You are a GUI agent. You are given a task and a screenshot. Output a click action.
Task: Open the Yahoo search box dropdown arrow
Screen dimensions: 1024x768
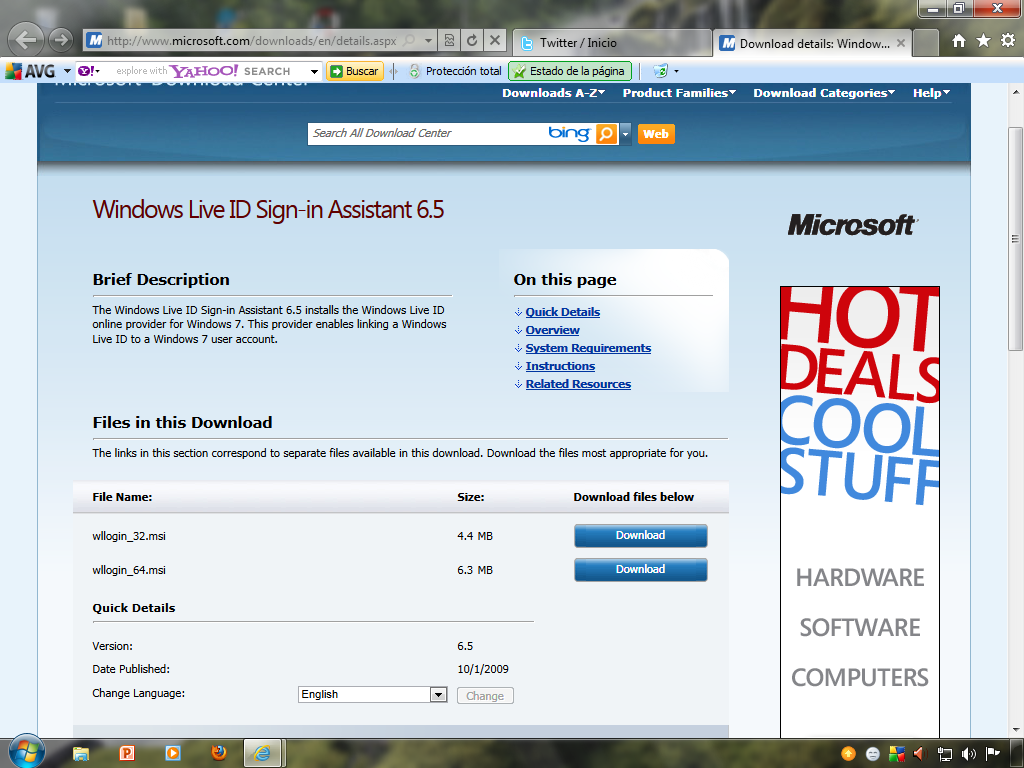(315, 72)
